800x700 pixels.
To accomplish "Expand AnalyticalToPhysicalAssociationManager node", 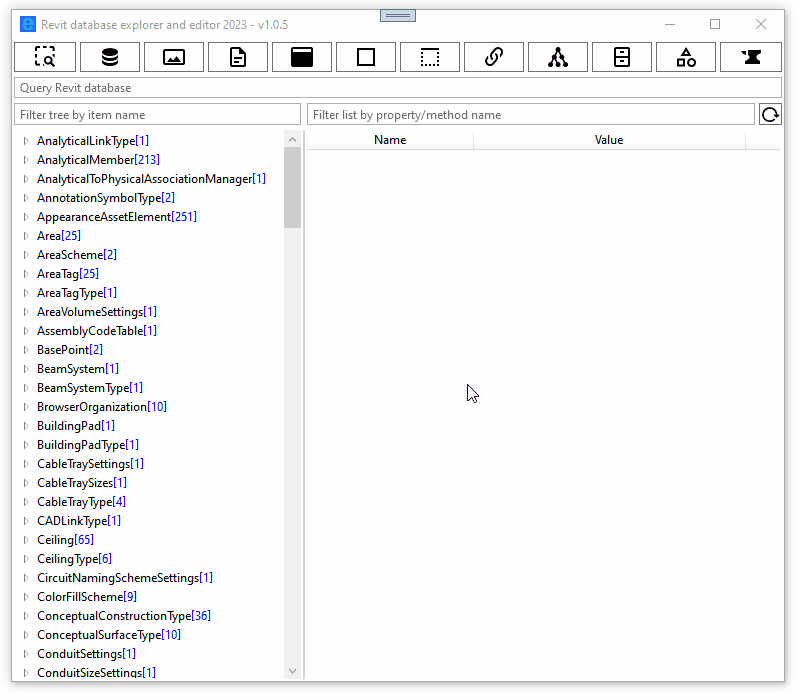I will 26,179.
